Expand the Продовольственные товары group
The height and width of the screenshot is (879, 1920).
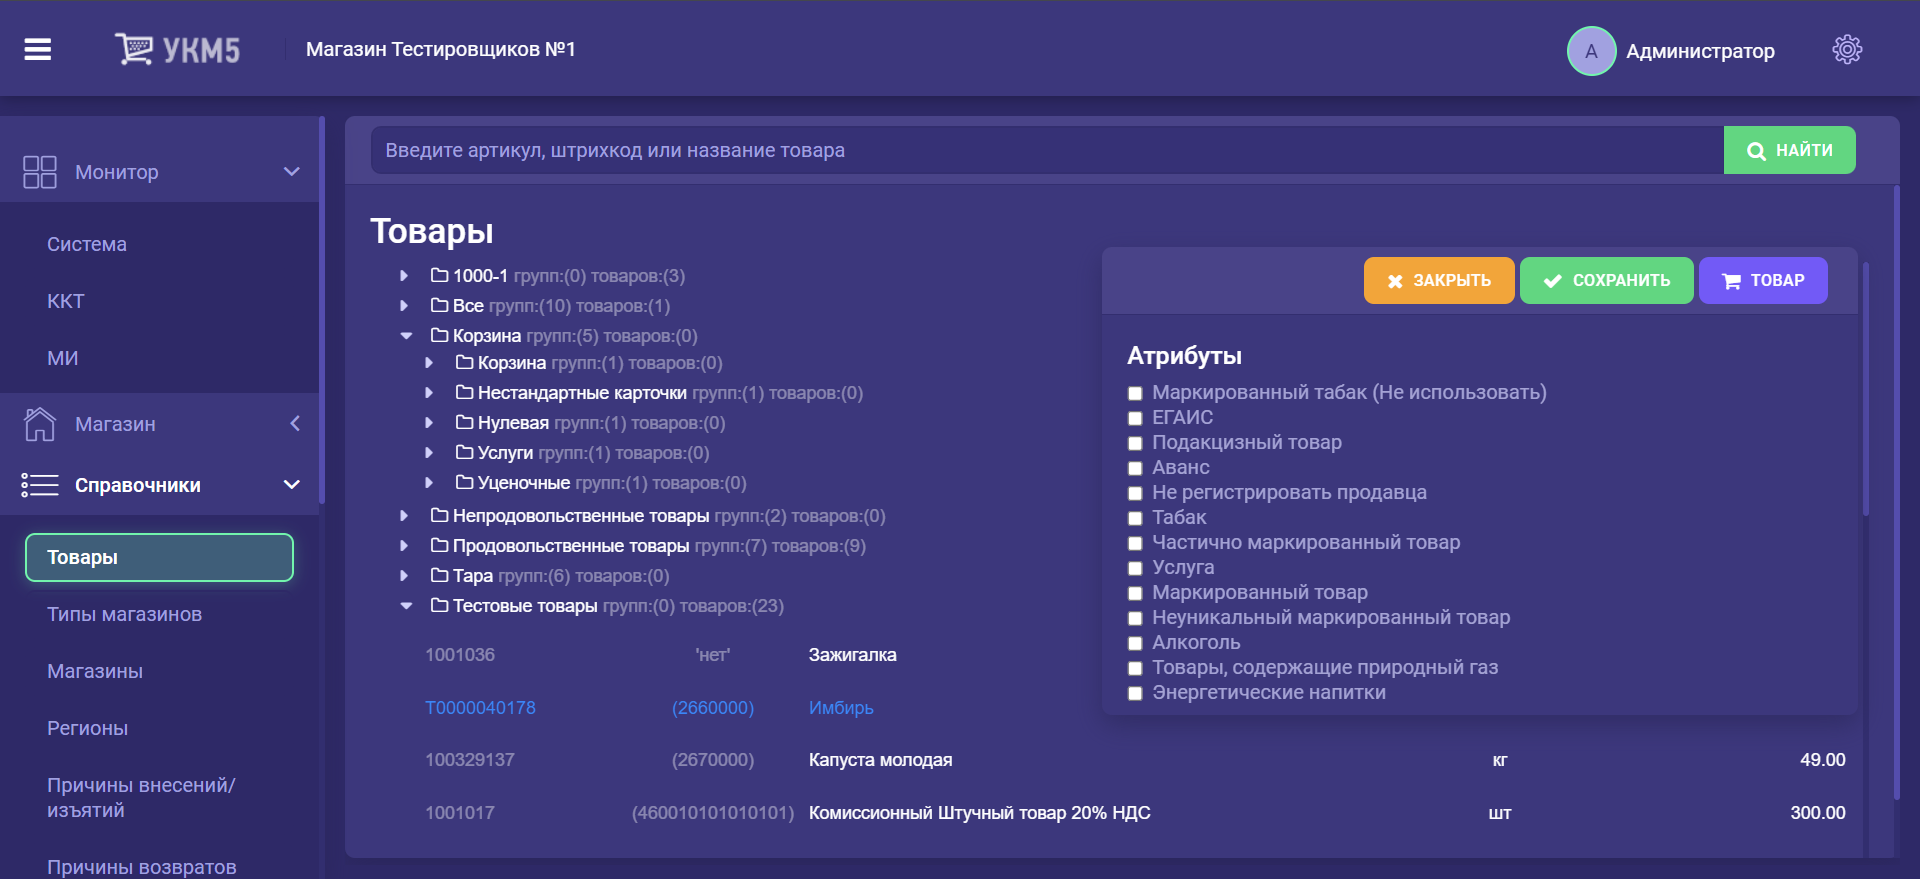[x=404, y=546]
